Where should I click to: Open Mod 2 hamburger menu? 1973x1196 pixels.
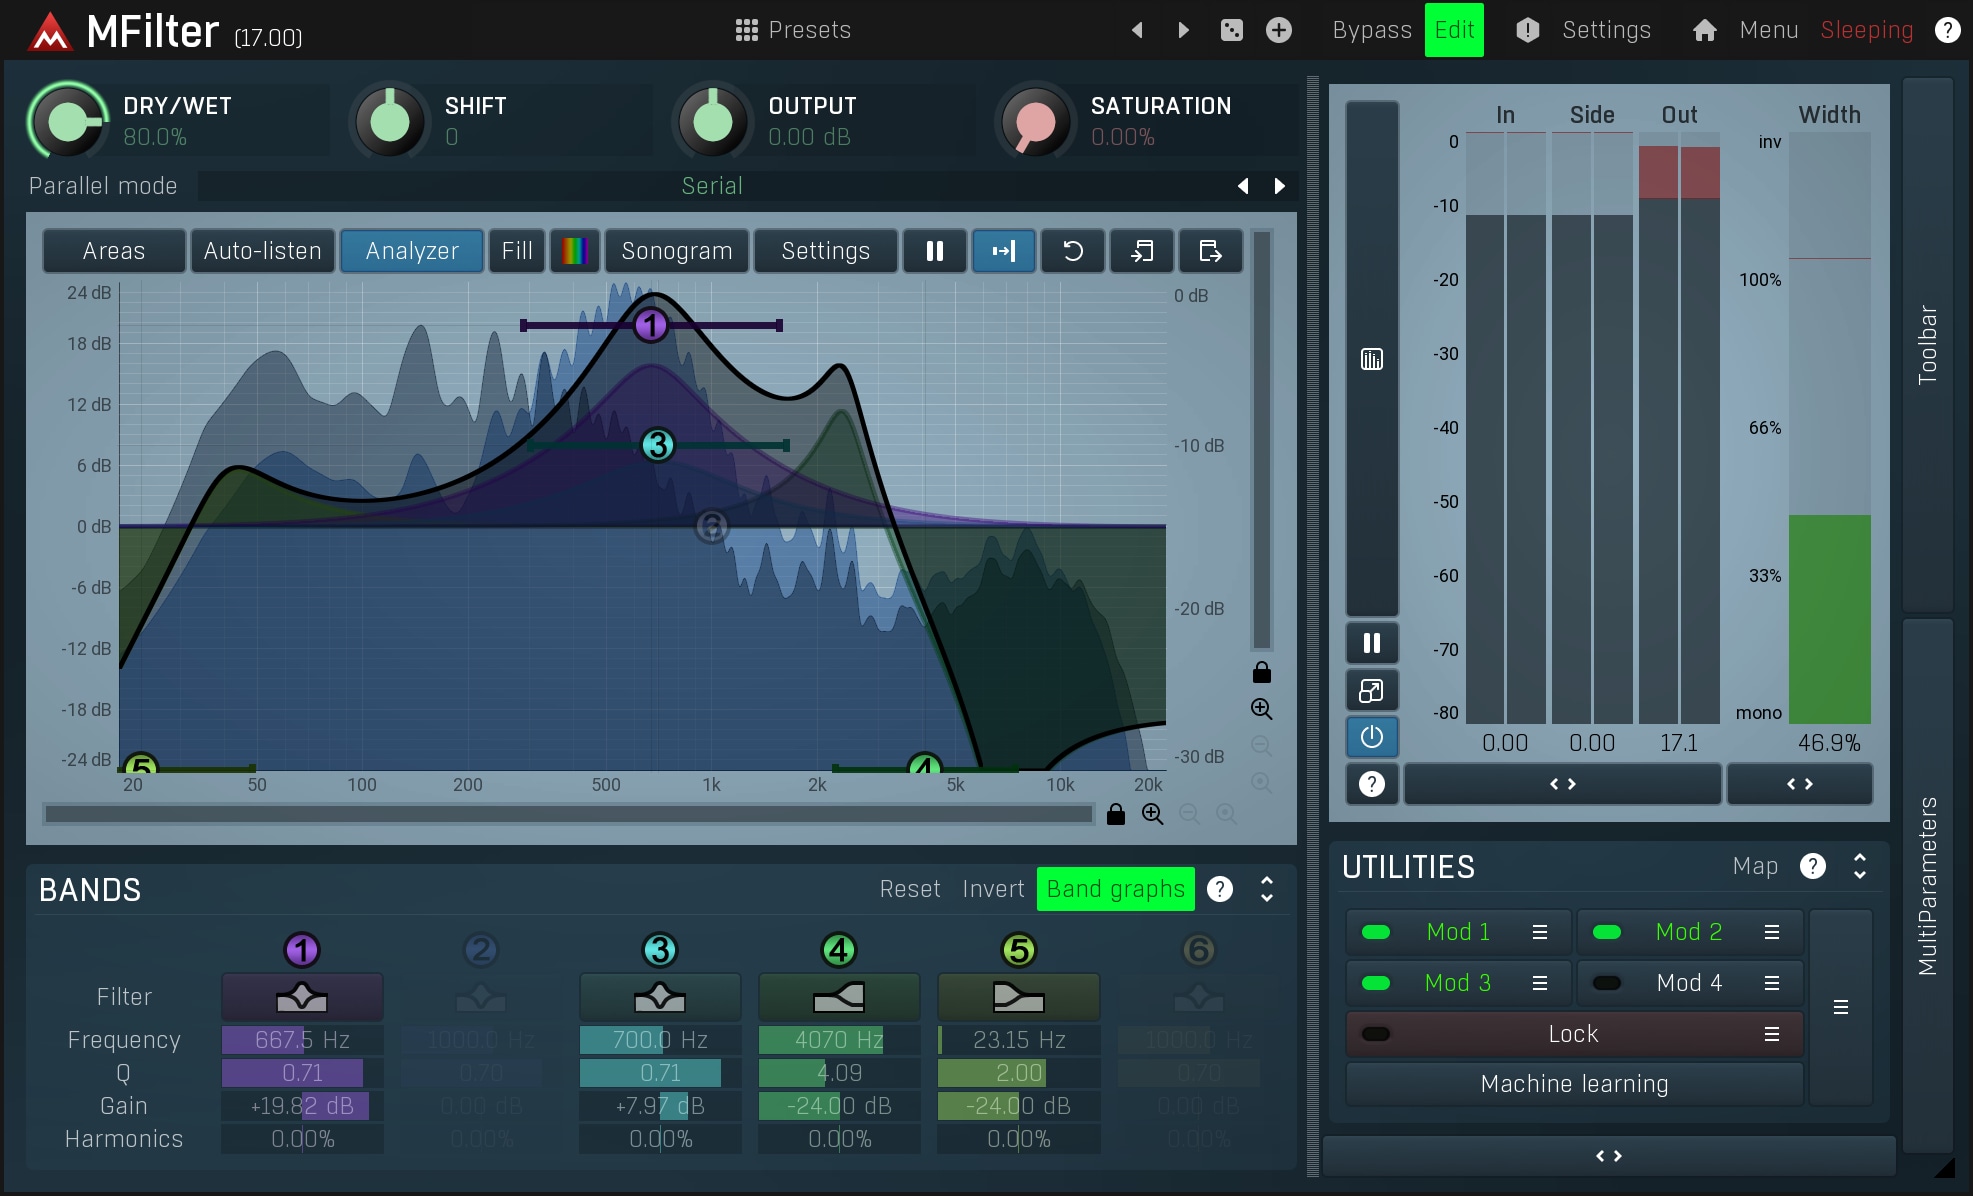pos(1771,932)
